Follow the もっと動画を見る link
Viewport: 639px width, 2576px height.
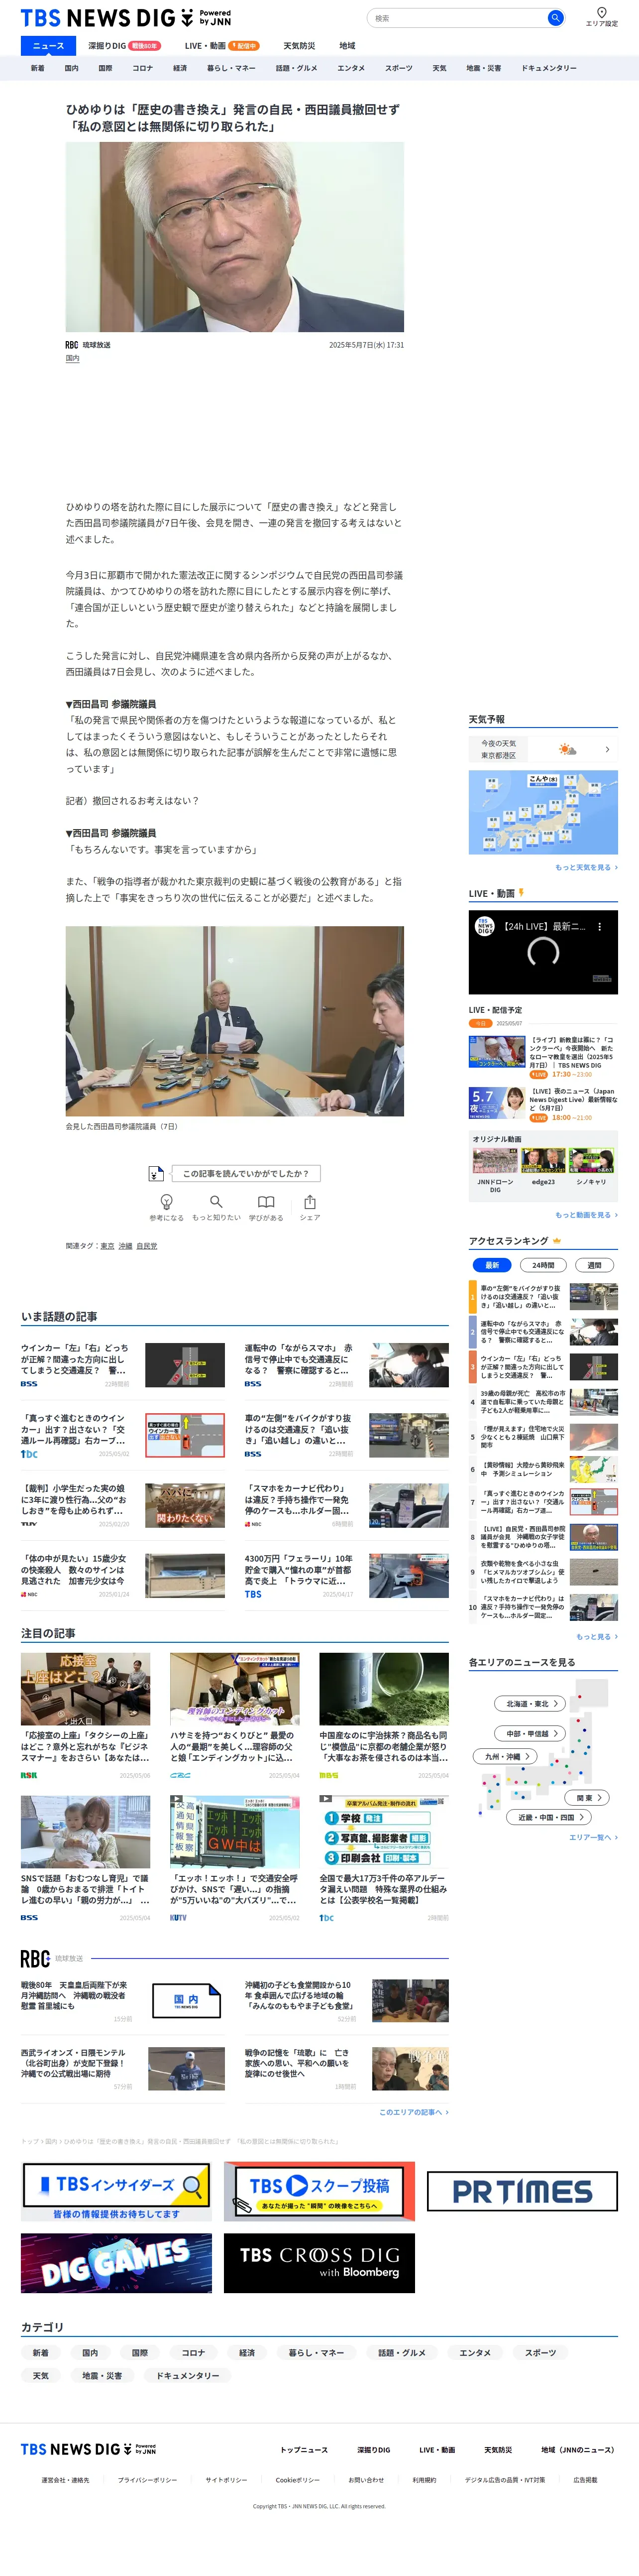tap(587, 1215)
